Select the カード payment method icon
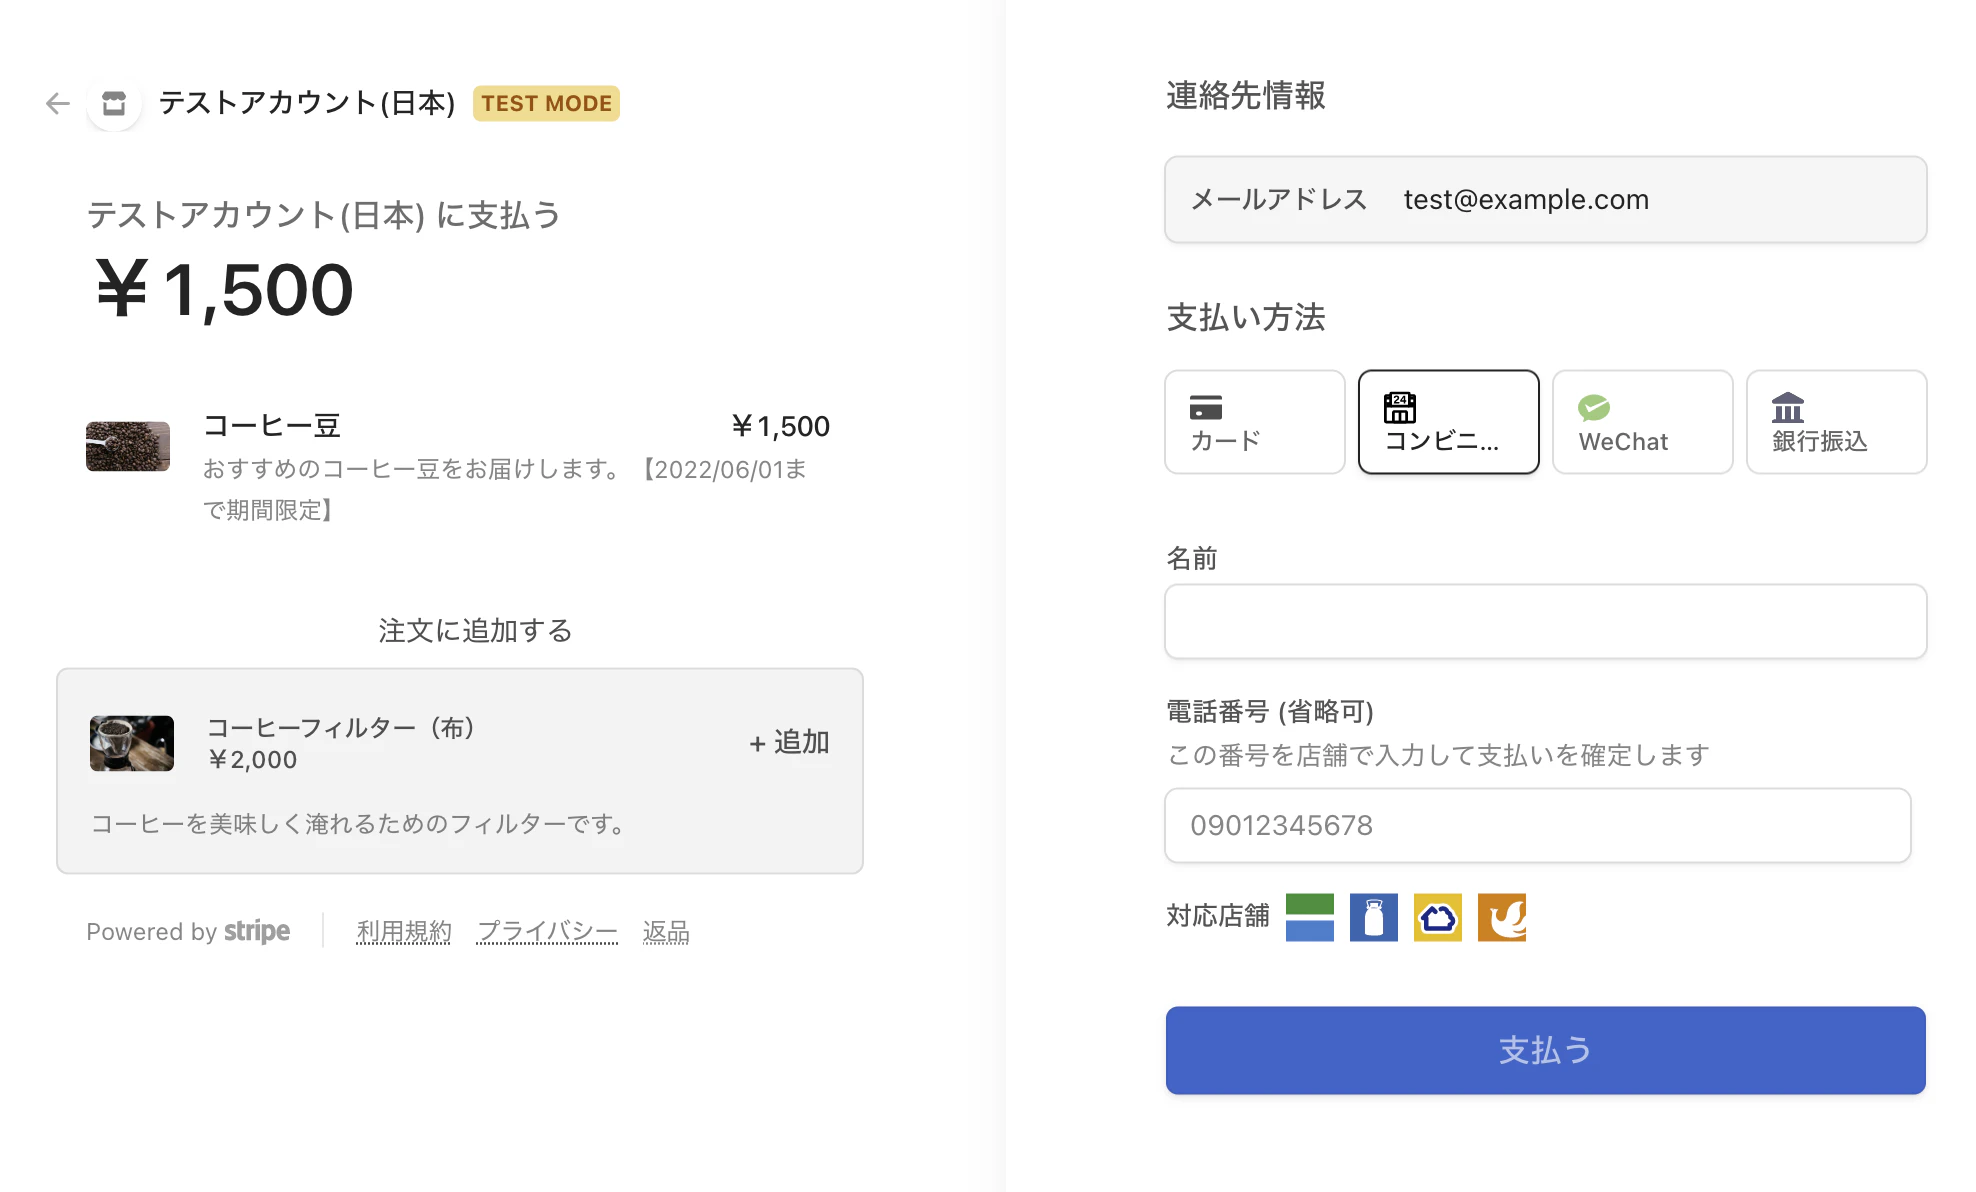This screenshot has width=1976, height=1192. 1253,421
